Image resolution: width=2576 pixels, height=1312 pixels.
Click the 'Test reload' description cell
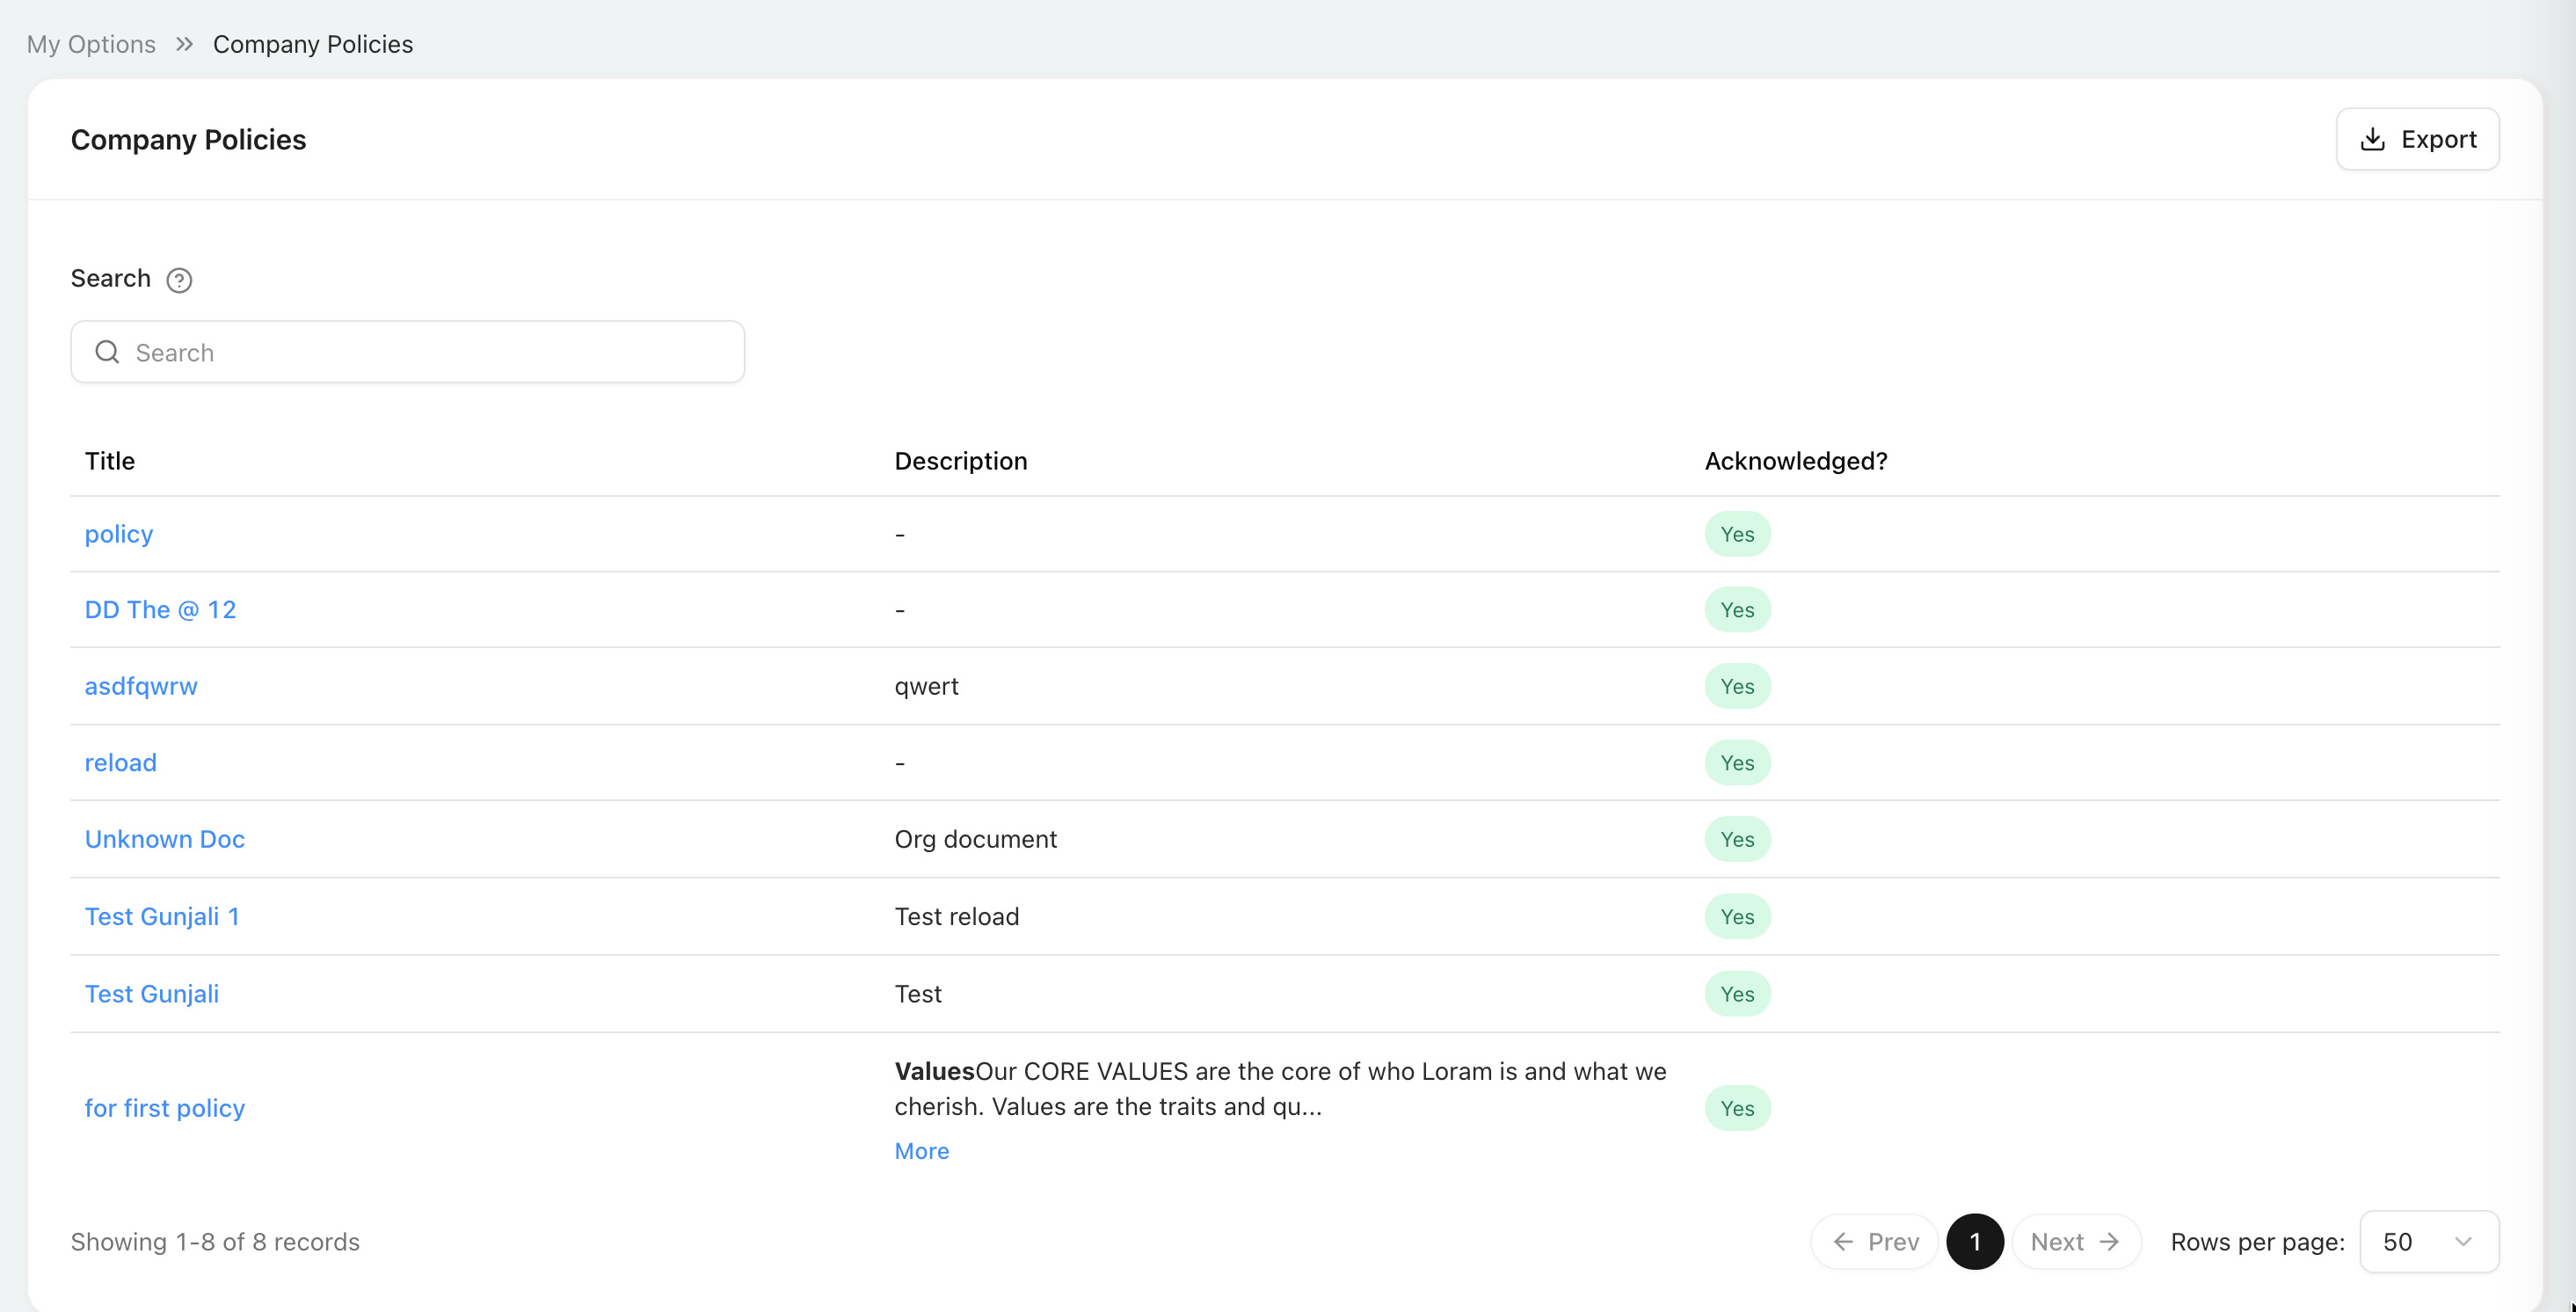point(957,917)
